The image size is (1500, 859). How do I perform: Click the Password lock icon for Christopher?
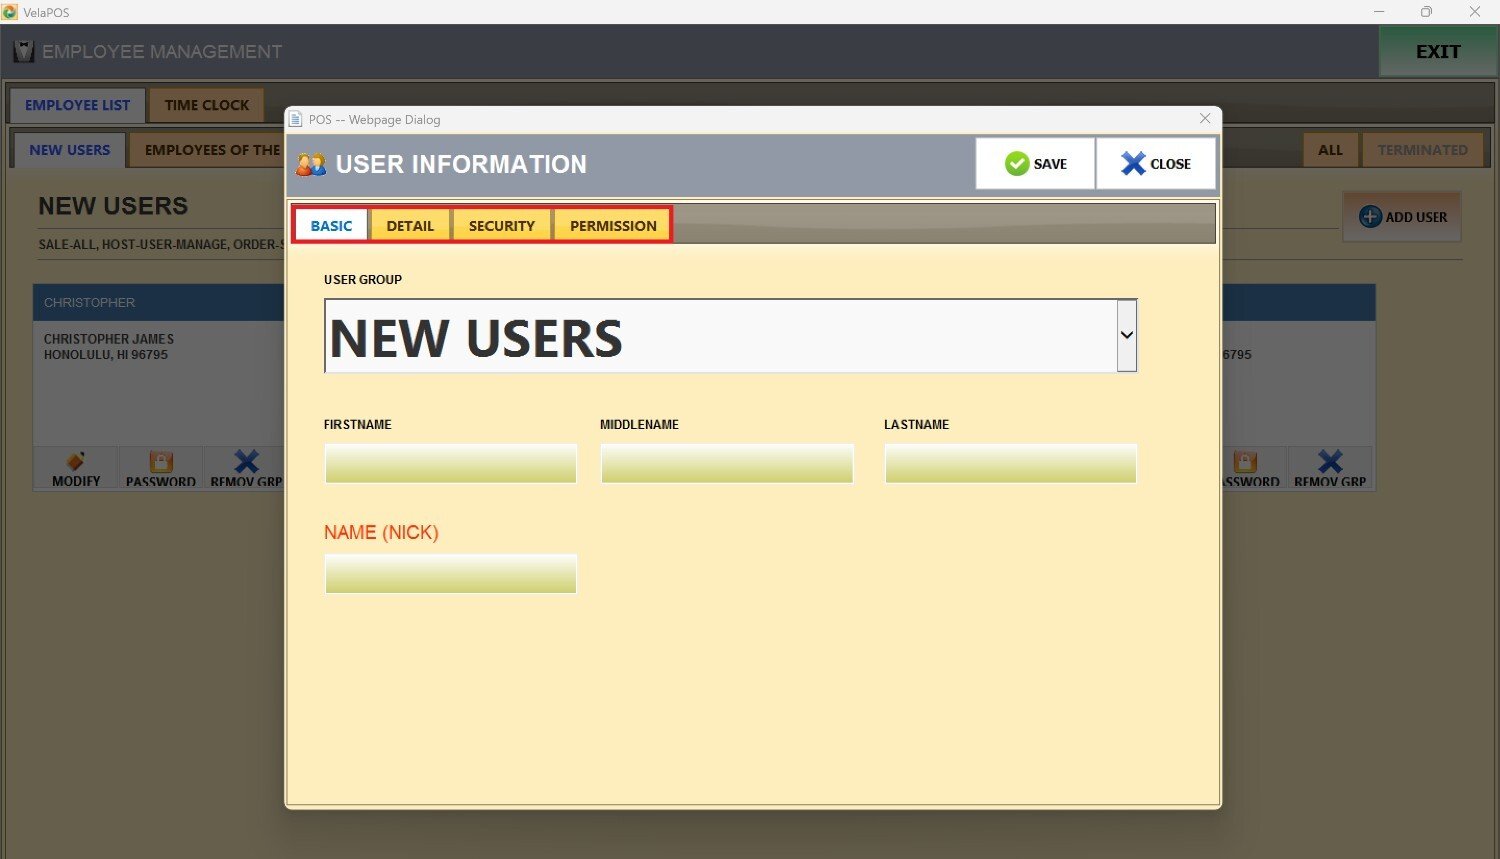161,461
